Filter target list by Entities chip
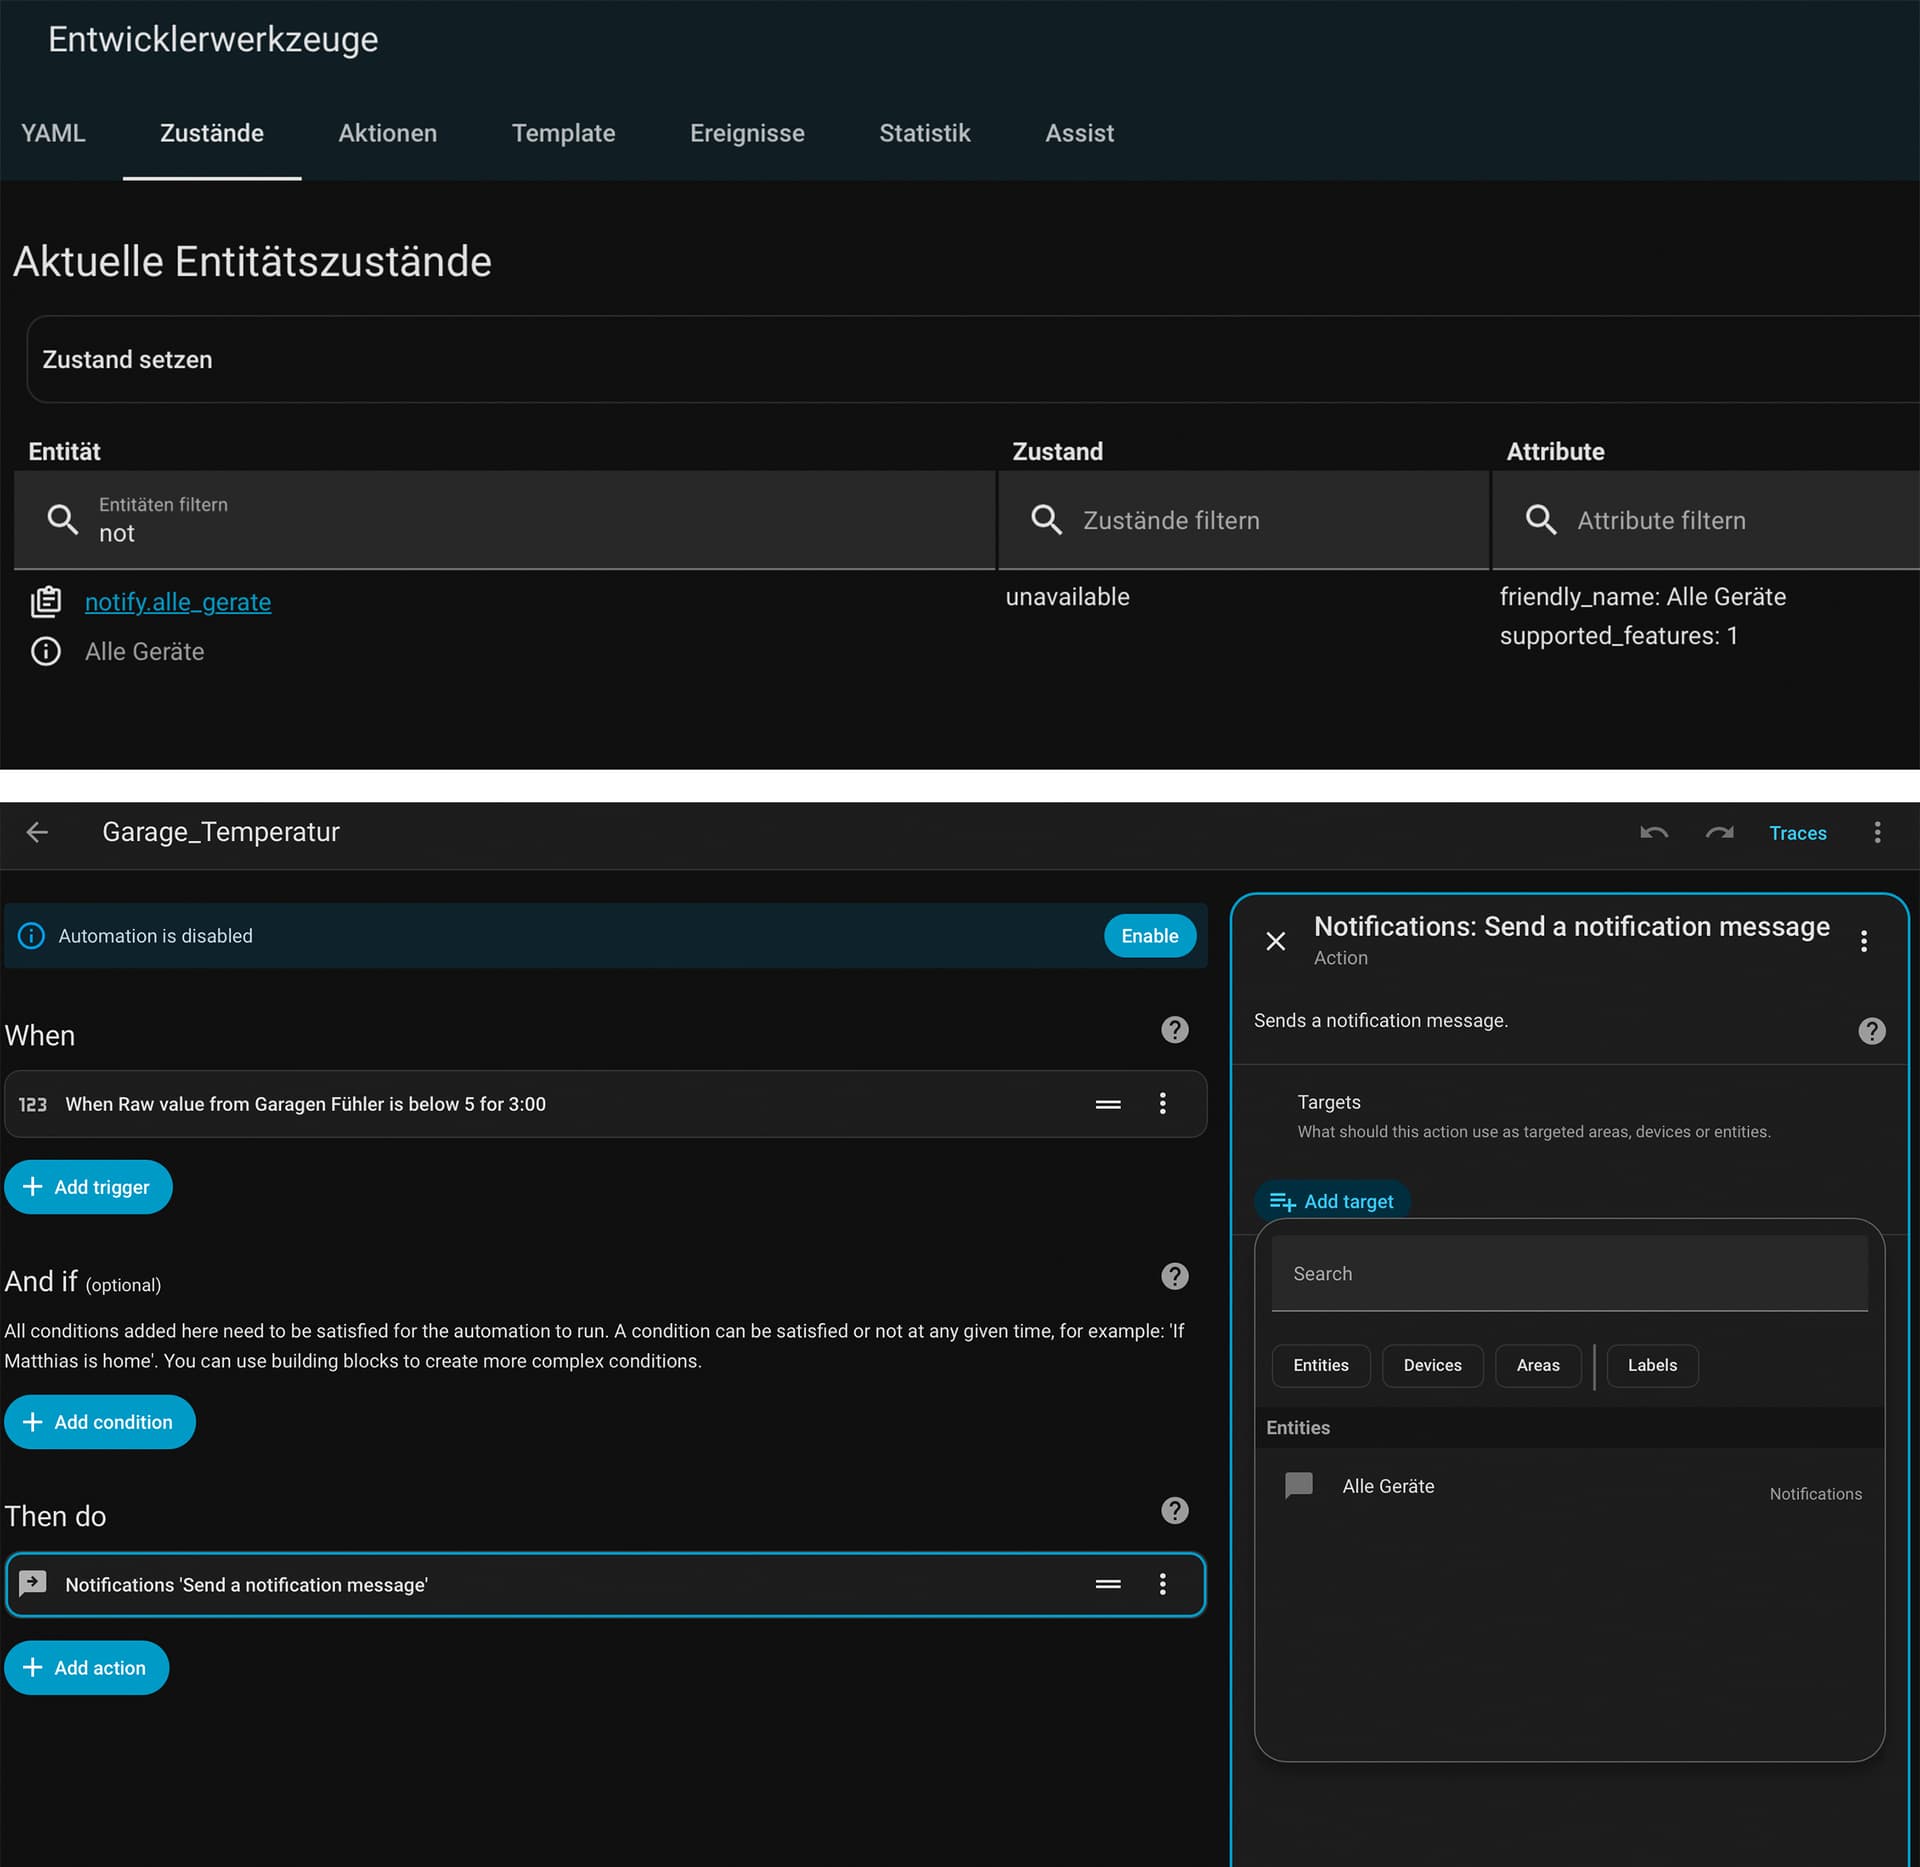This screenshot has height=1867, width=1920. click(1320, 1366)
